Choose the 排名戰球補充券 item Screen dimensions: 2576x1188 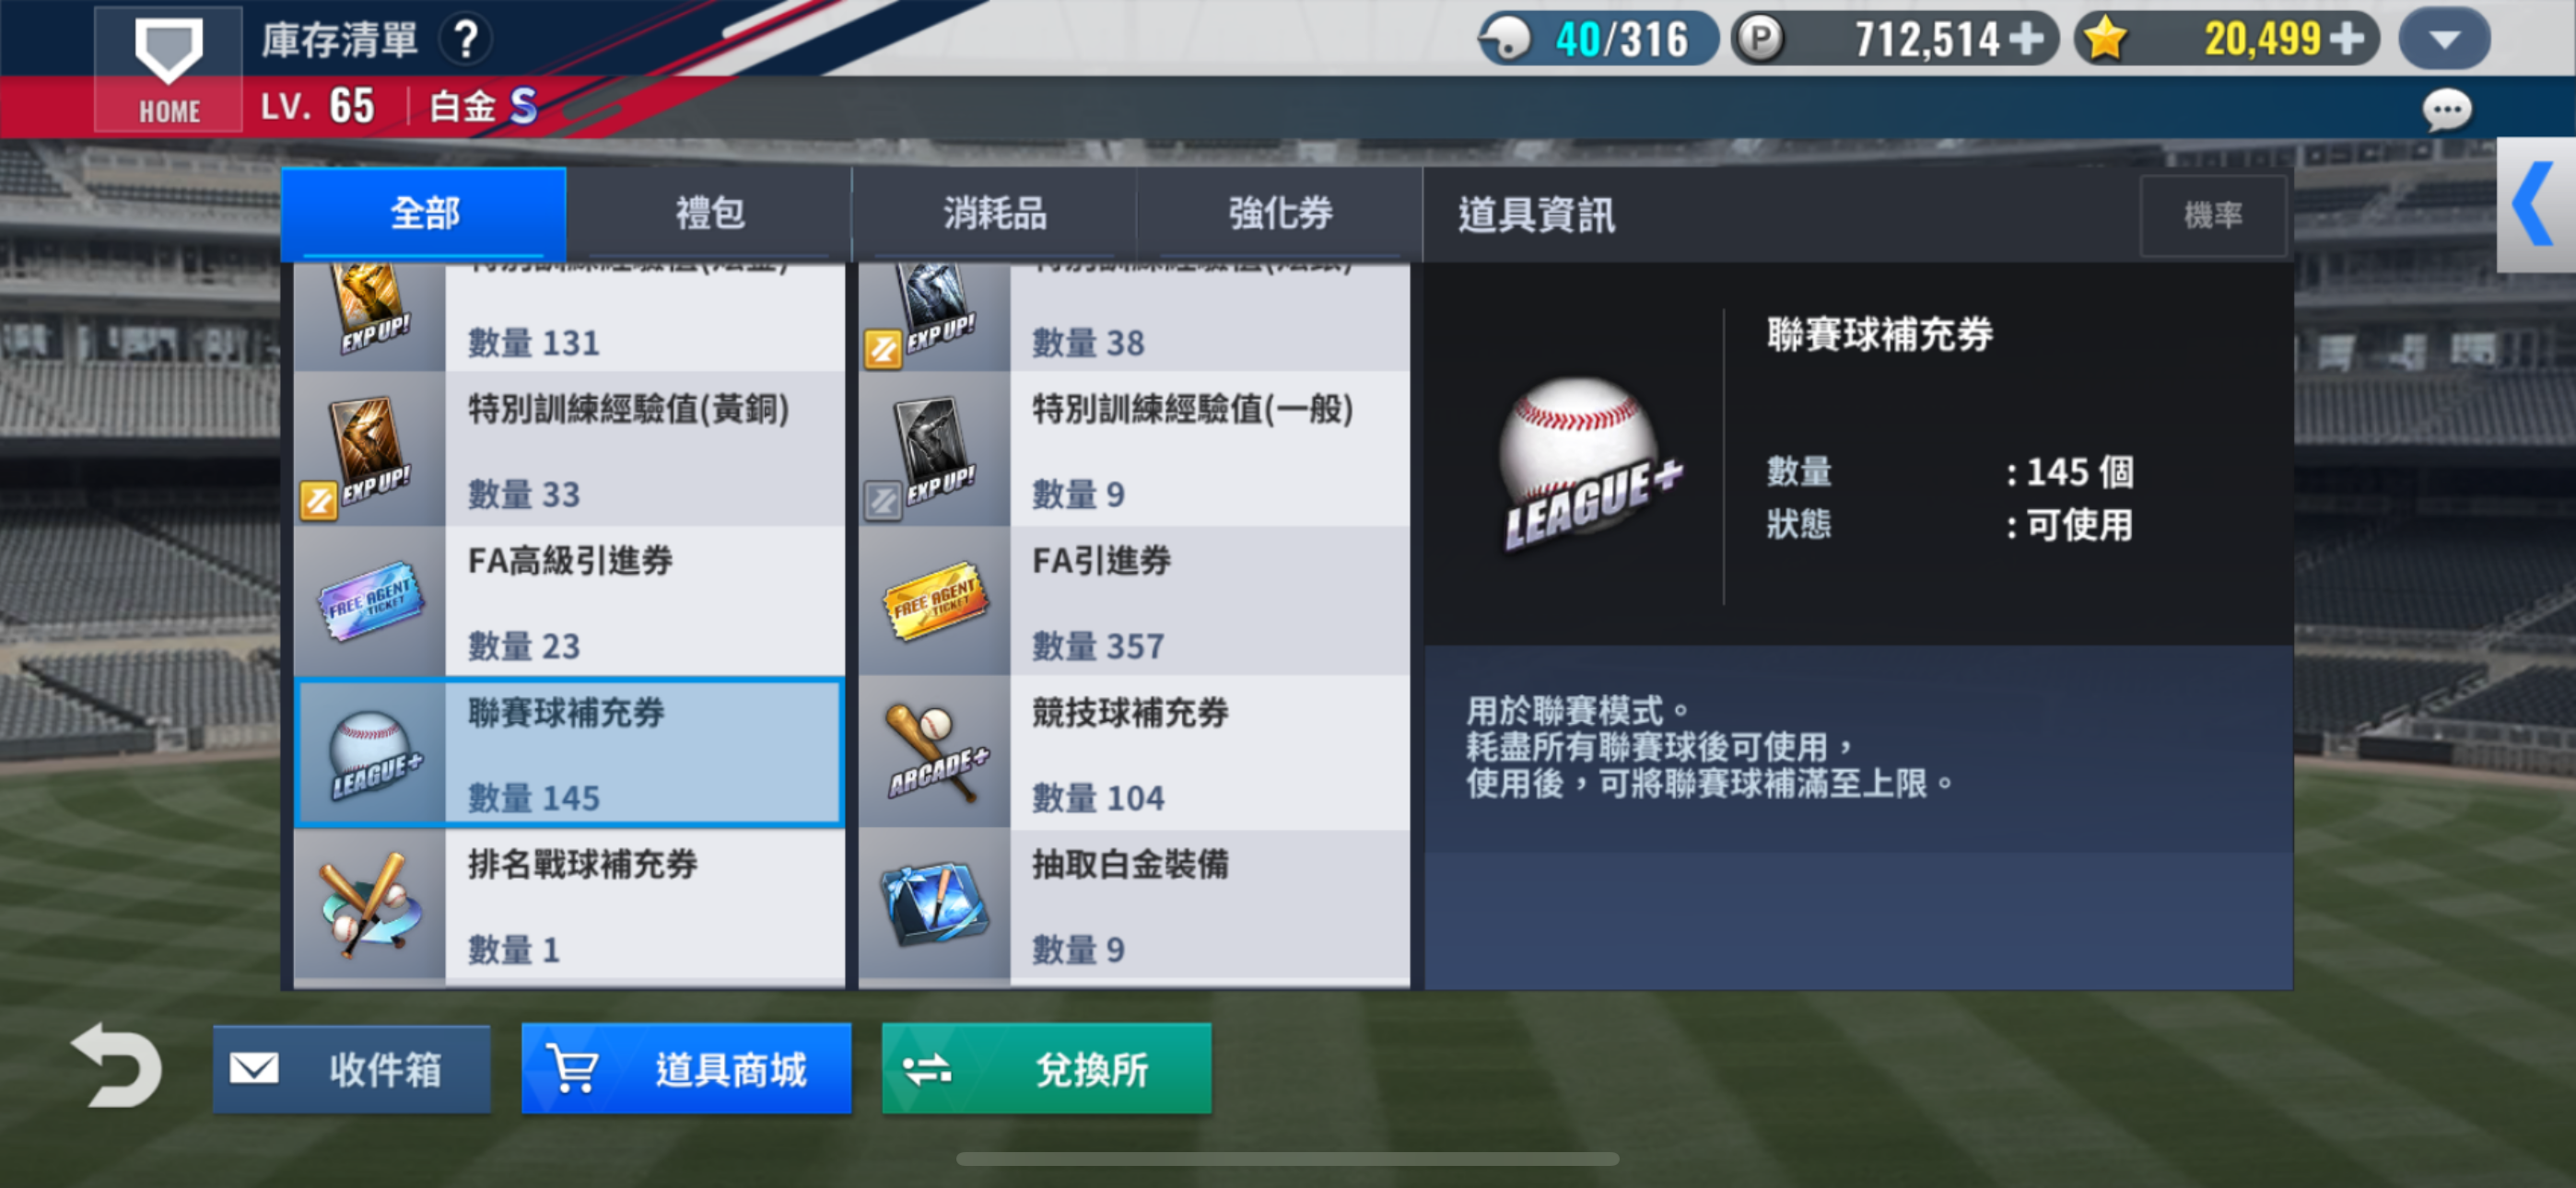[569, 905]
